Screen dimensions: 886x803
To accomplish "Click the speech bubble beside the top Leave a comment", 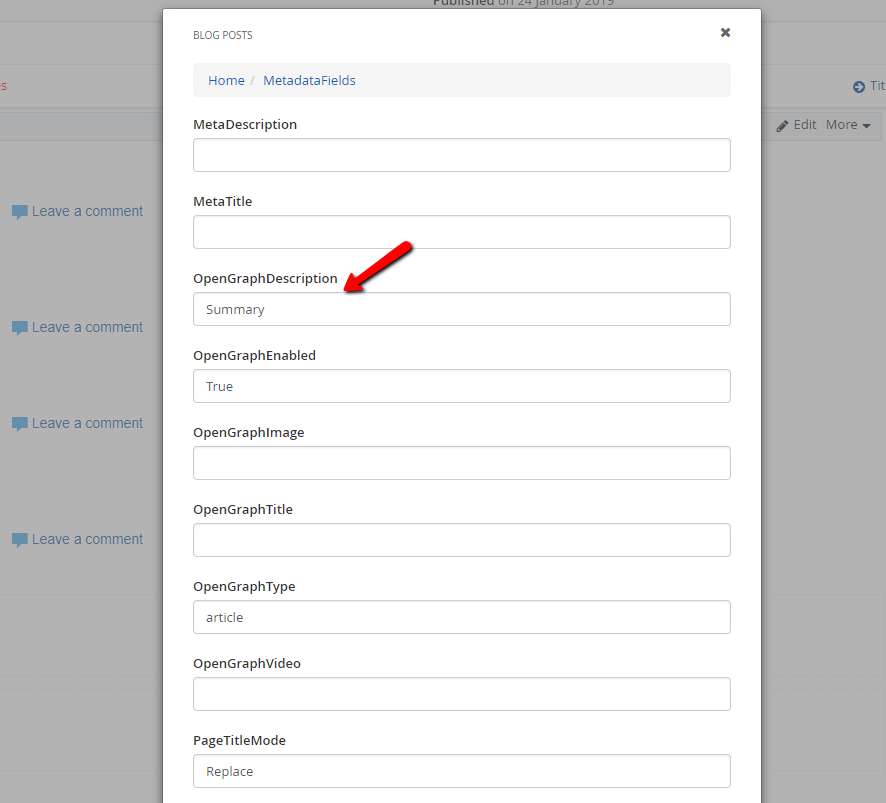I will click(19, 211).
